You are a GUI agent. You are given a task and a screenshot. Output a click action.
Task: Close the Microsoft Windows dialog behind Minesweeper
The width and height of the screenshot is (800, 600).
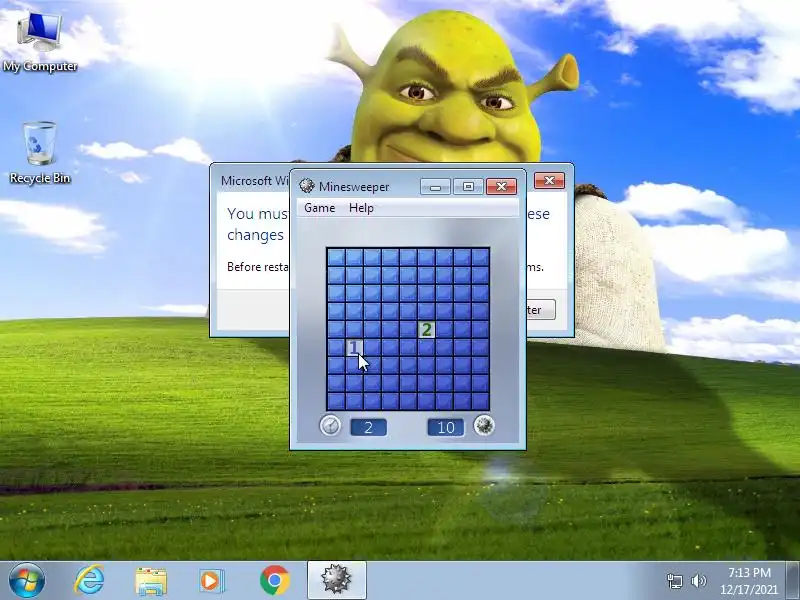click(549, 180)
